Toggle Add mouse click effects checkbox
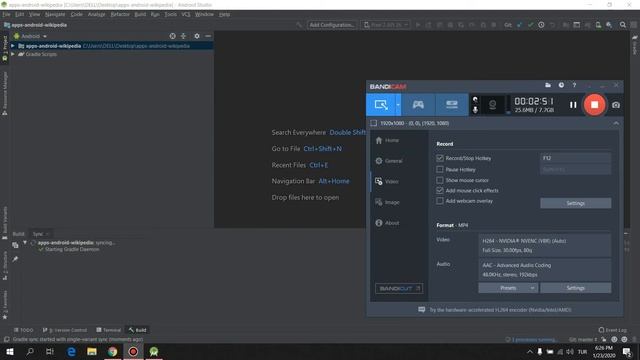This screenshot has height=360, width=640. (x=440, y=190)
